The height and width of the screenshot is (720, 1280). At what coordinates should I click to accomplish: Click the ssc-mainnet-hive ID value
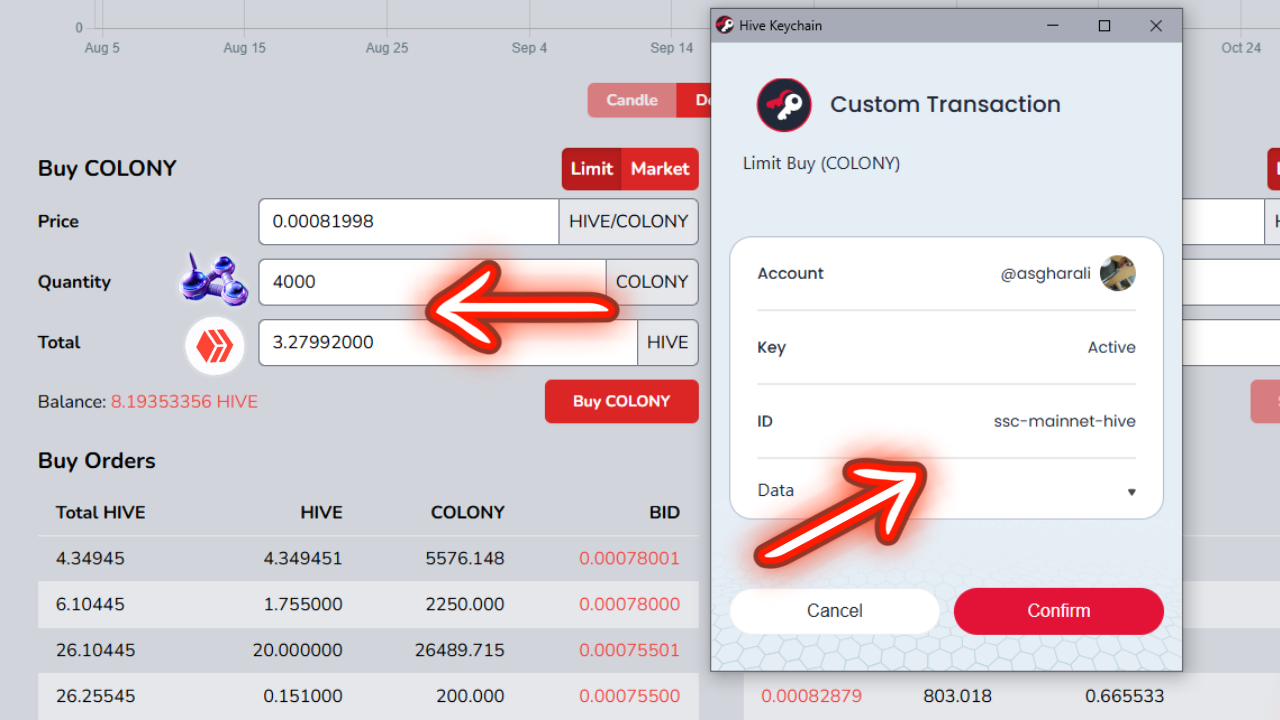[x=1065, y=421]
